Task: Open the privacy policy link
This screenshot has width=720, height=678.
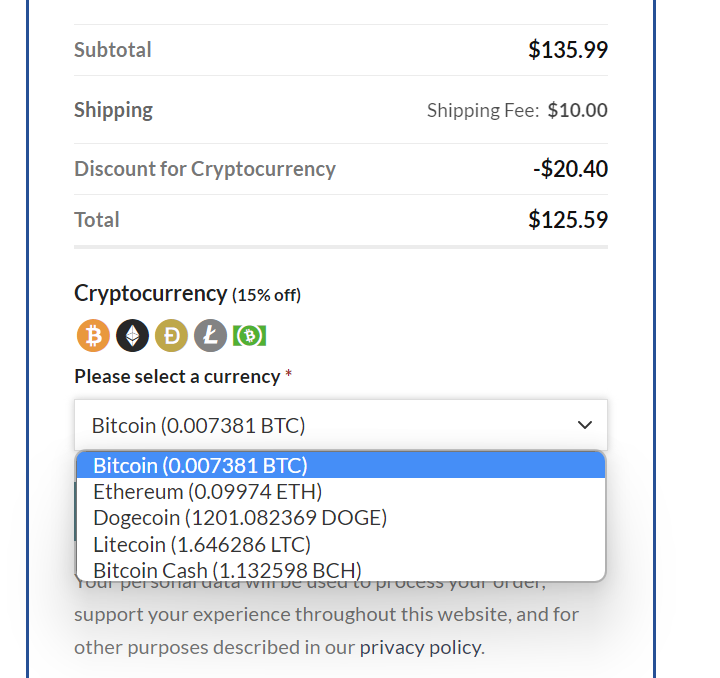Action: (x=422, y=647)
